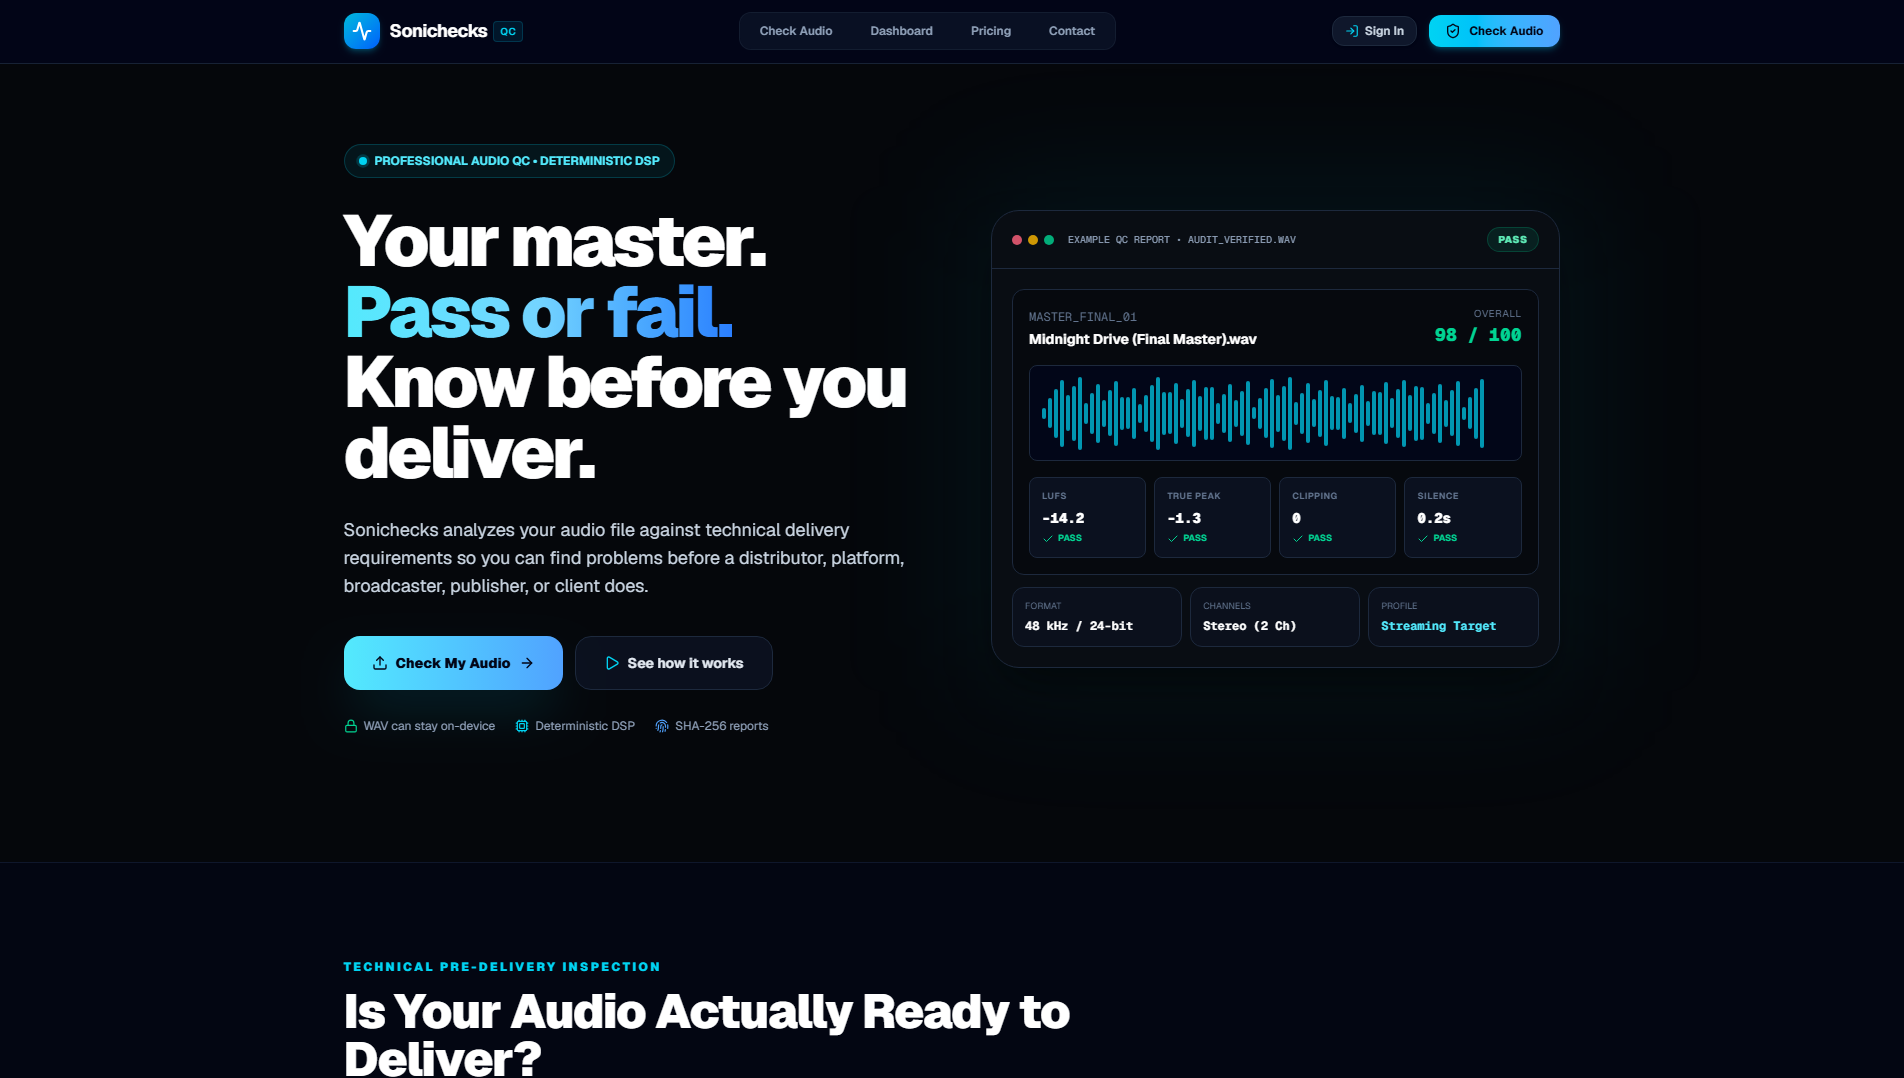The width and height of the screenshot is (1904, 1078).
Task: Click the heading Is Your Audio Actually Ready
Action: (707, 1034)
